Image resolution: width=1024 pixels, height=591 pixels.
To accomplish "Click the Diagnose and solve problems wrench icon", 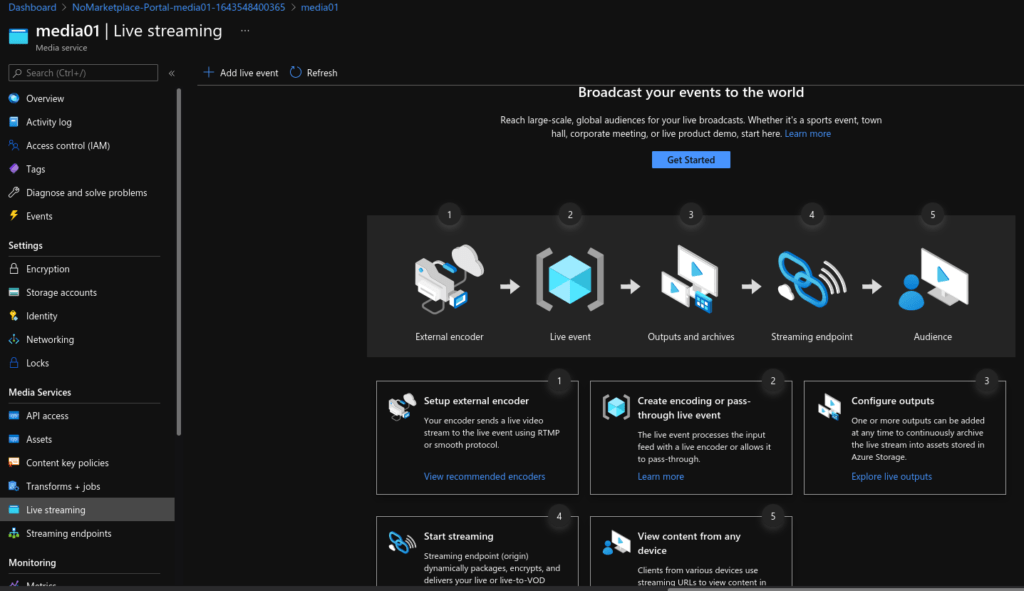I will 14,193.
